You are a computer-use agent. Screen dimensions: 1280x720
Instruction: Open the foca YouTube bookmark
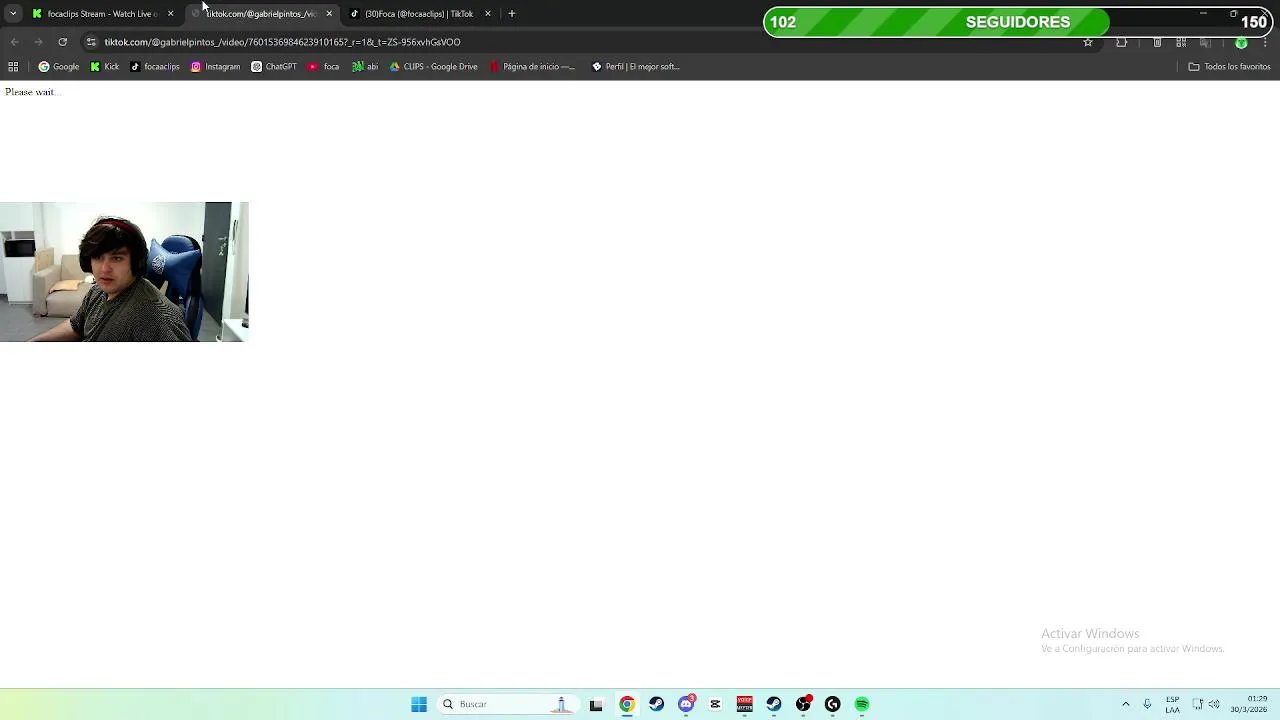(x=324, y=67)
